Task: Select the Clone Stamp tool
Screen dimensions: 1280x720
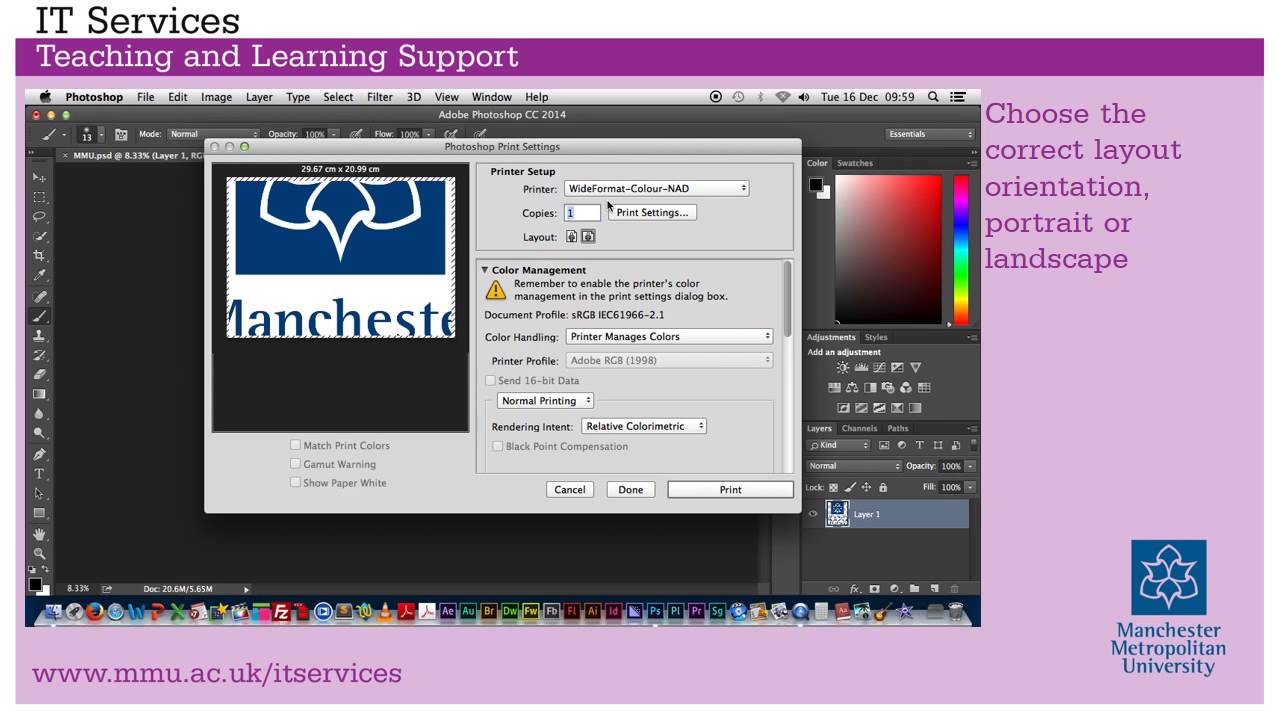Action: (40, 336)
